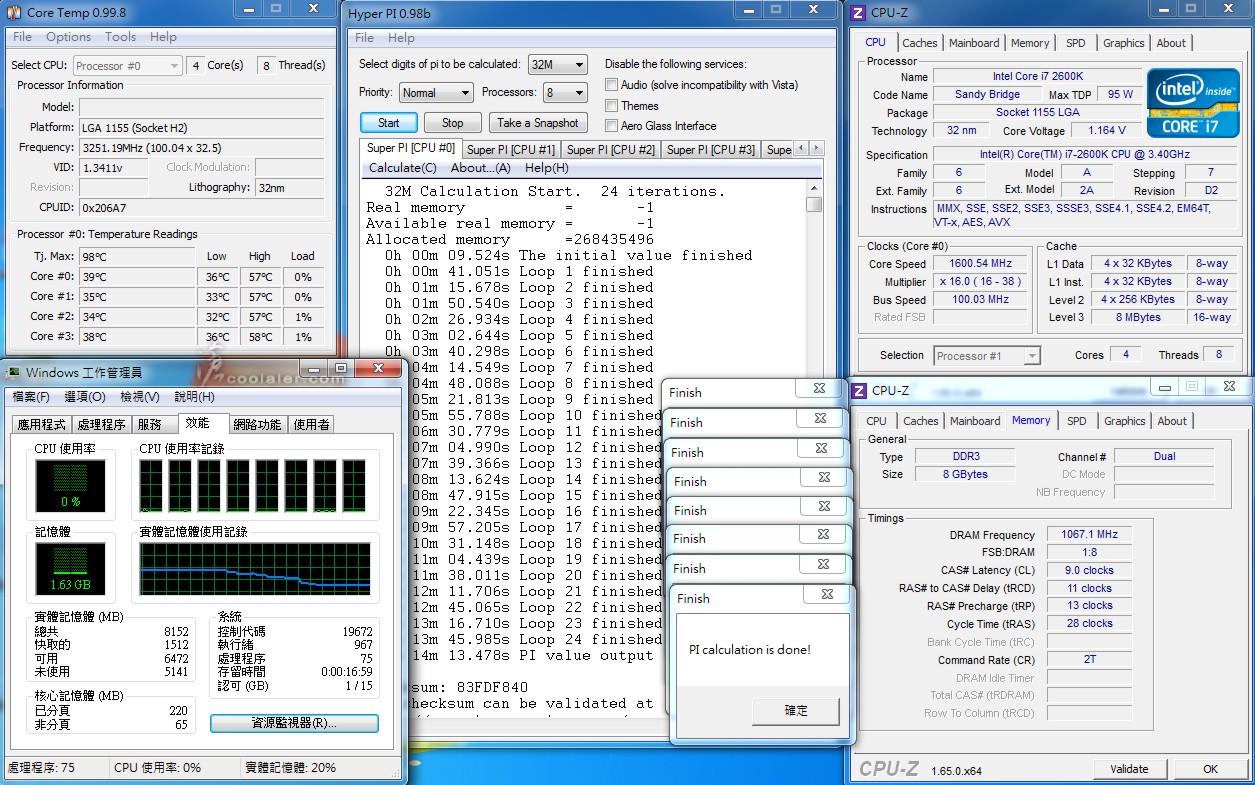Viewport: 1255px width, 785px height.
Task: Click the 記憶體 gauge showing 1.63 GB
Action: coord(71,570)
